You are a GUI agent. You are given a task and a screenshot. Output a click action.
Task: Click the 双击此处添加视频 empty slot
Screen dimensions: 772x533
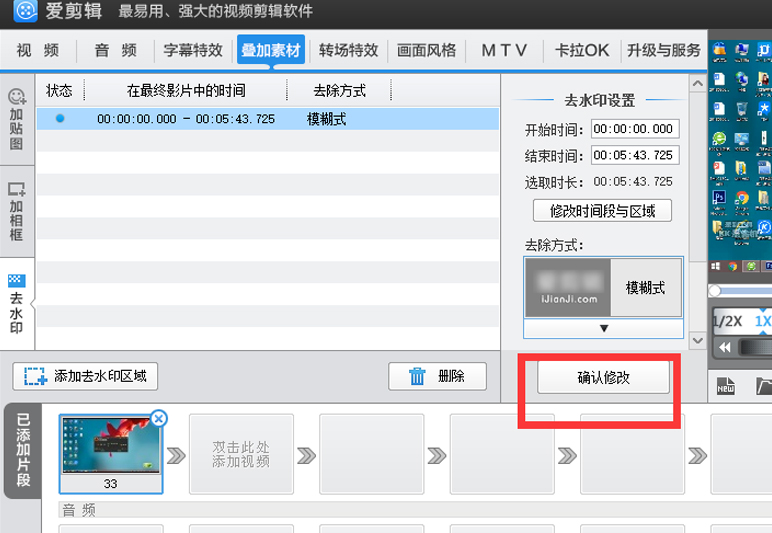click(241, 454)
